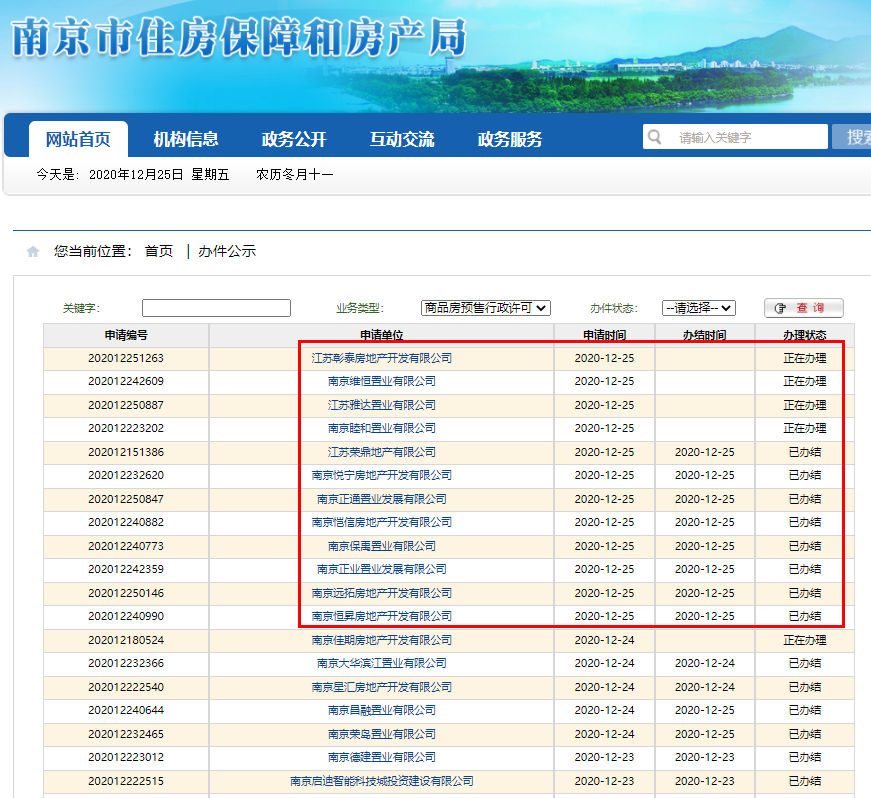Open 南京荣岛置业有限公司 entry

[382, 734]
